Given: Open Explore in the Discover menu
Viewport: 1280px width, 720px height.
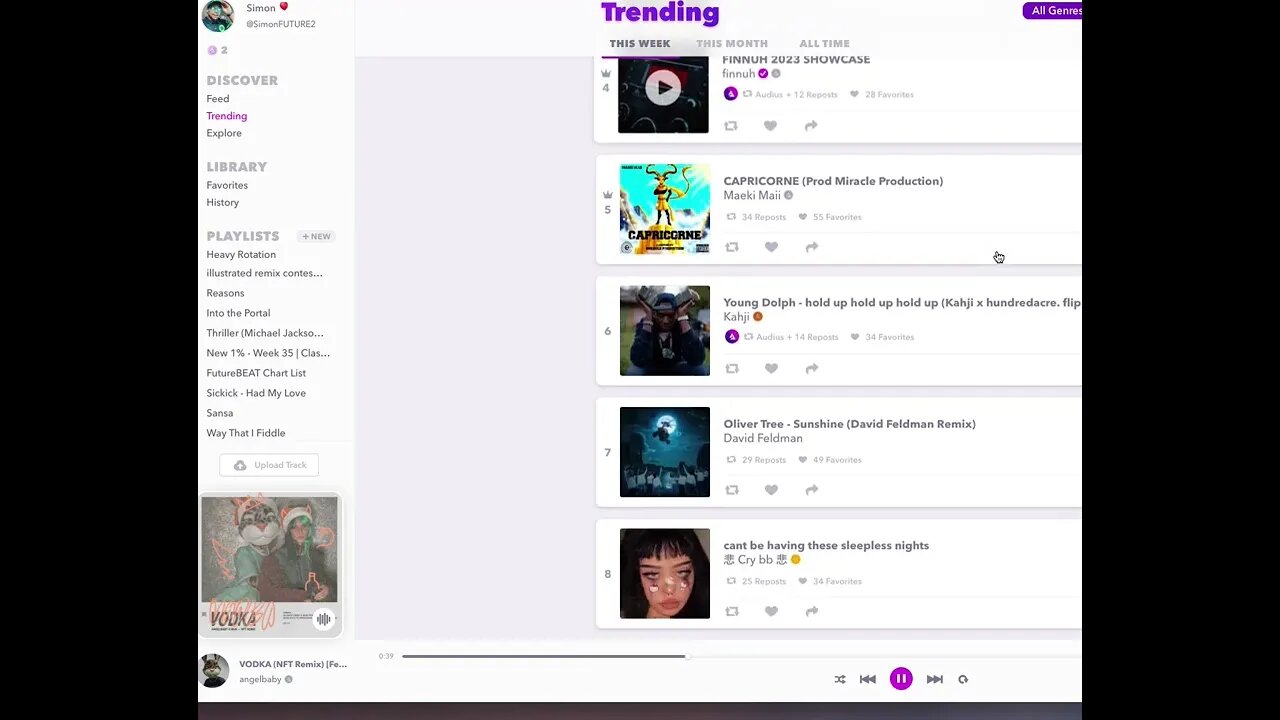Looking at the screenshot, I should tap(224, 133).
